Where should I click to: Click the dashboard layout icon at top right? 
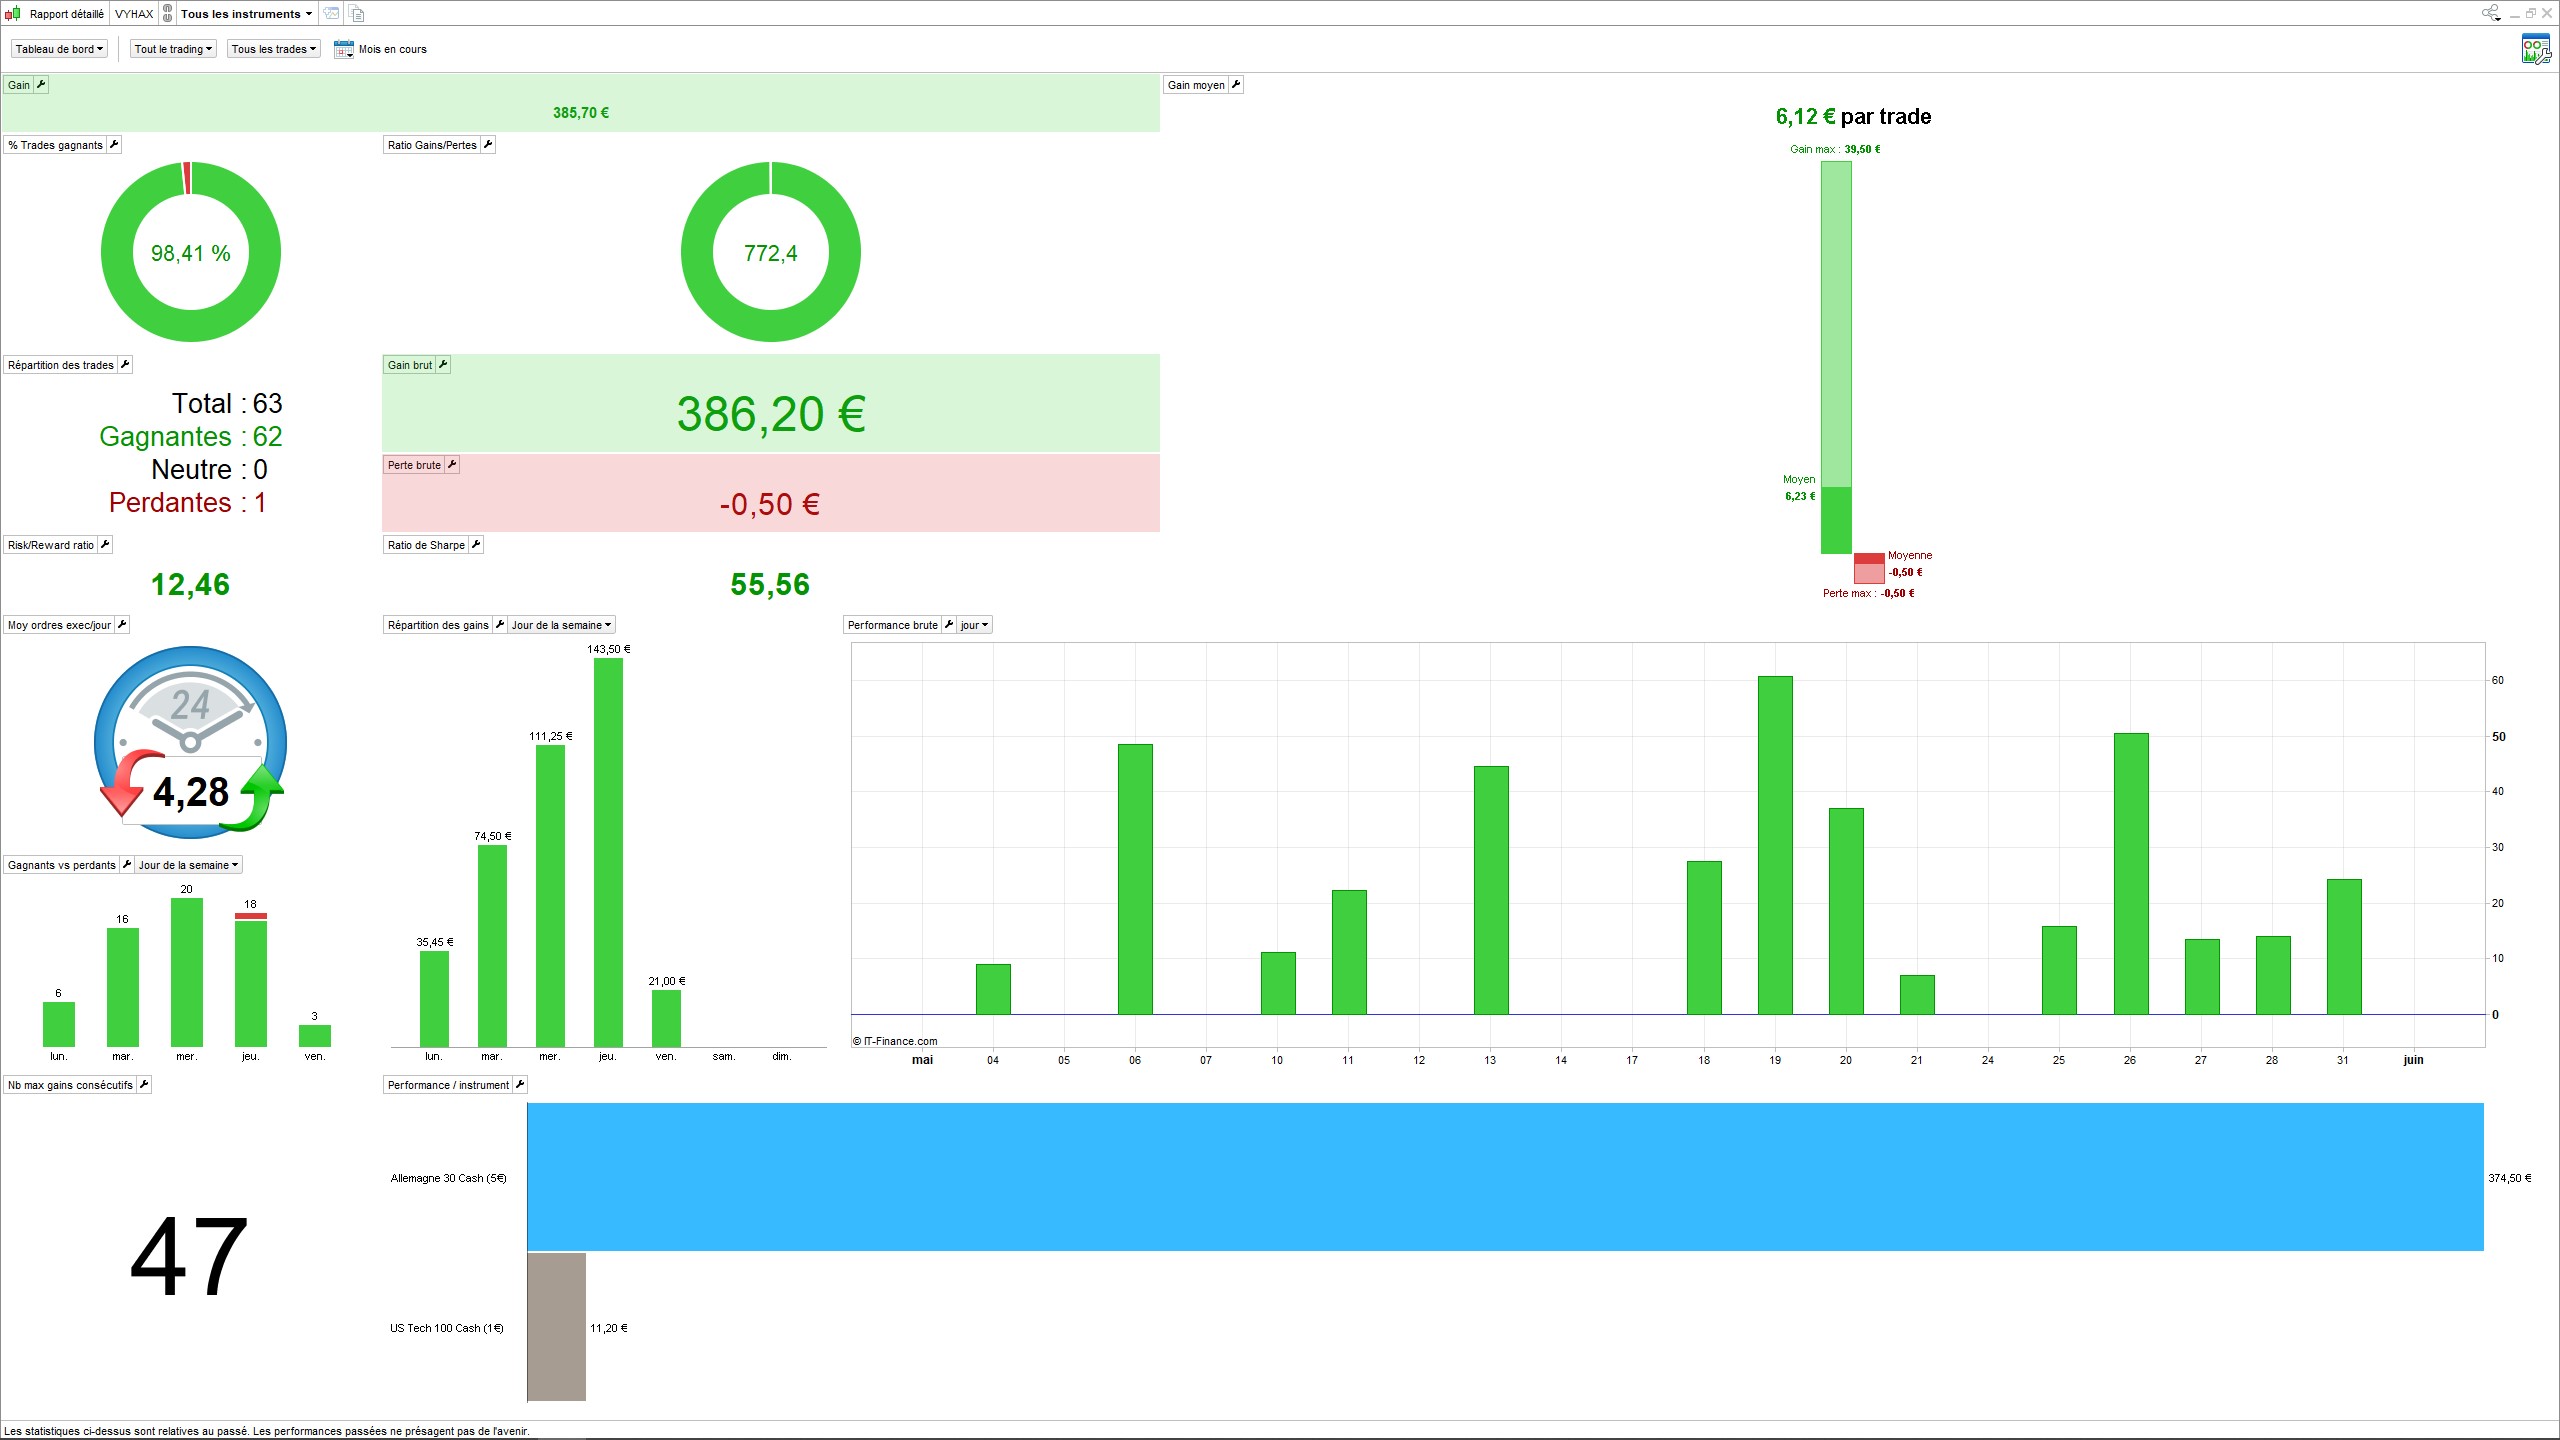[x=2535, y=49]
